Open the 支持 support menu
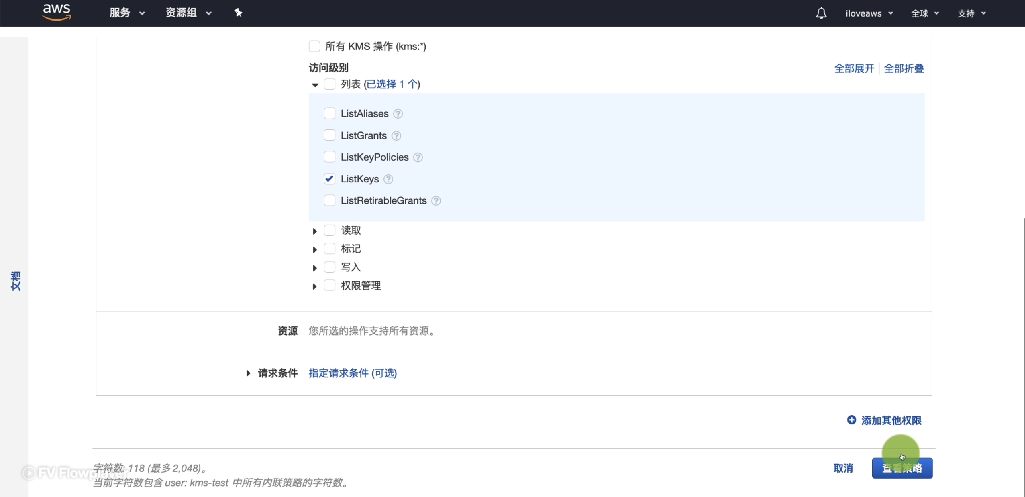Viewport: 1025px width, 497px height. [971, 13]
